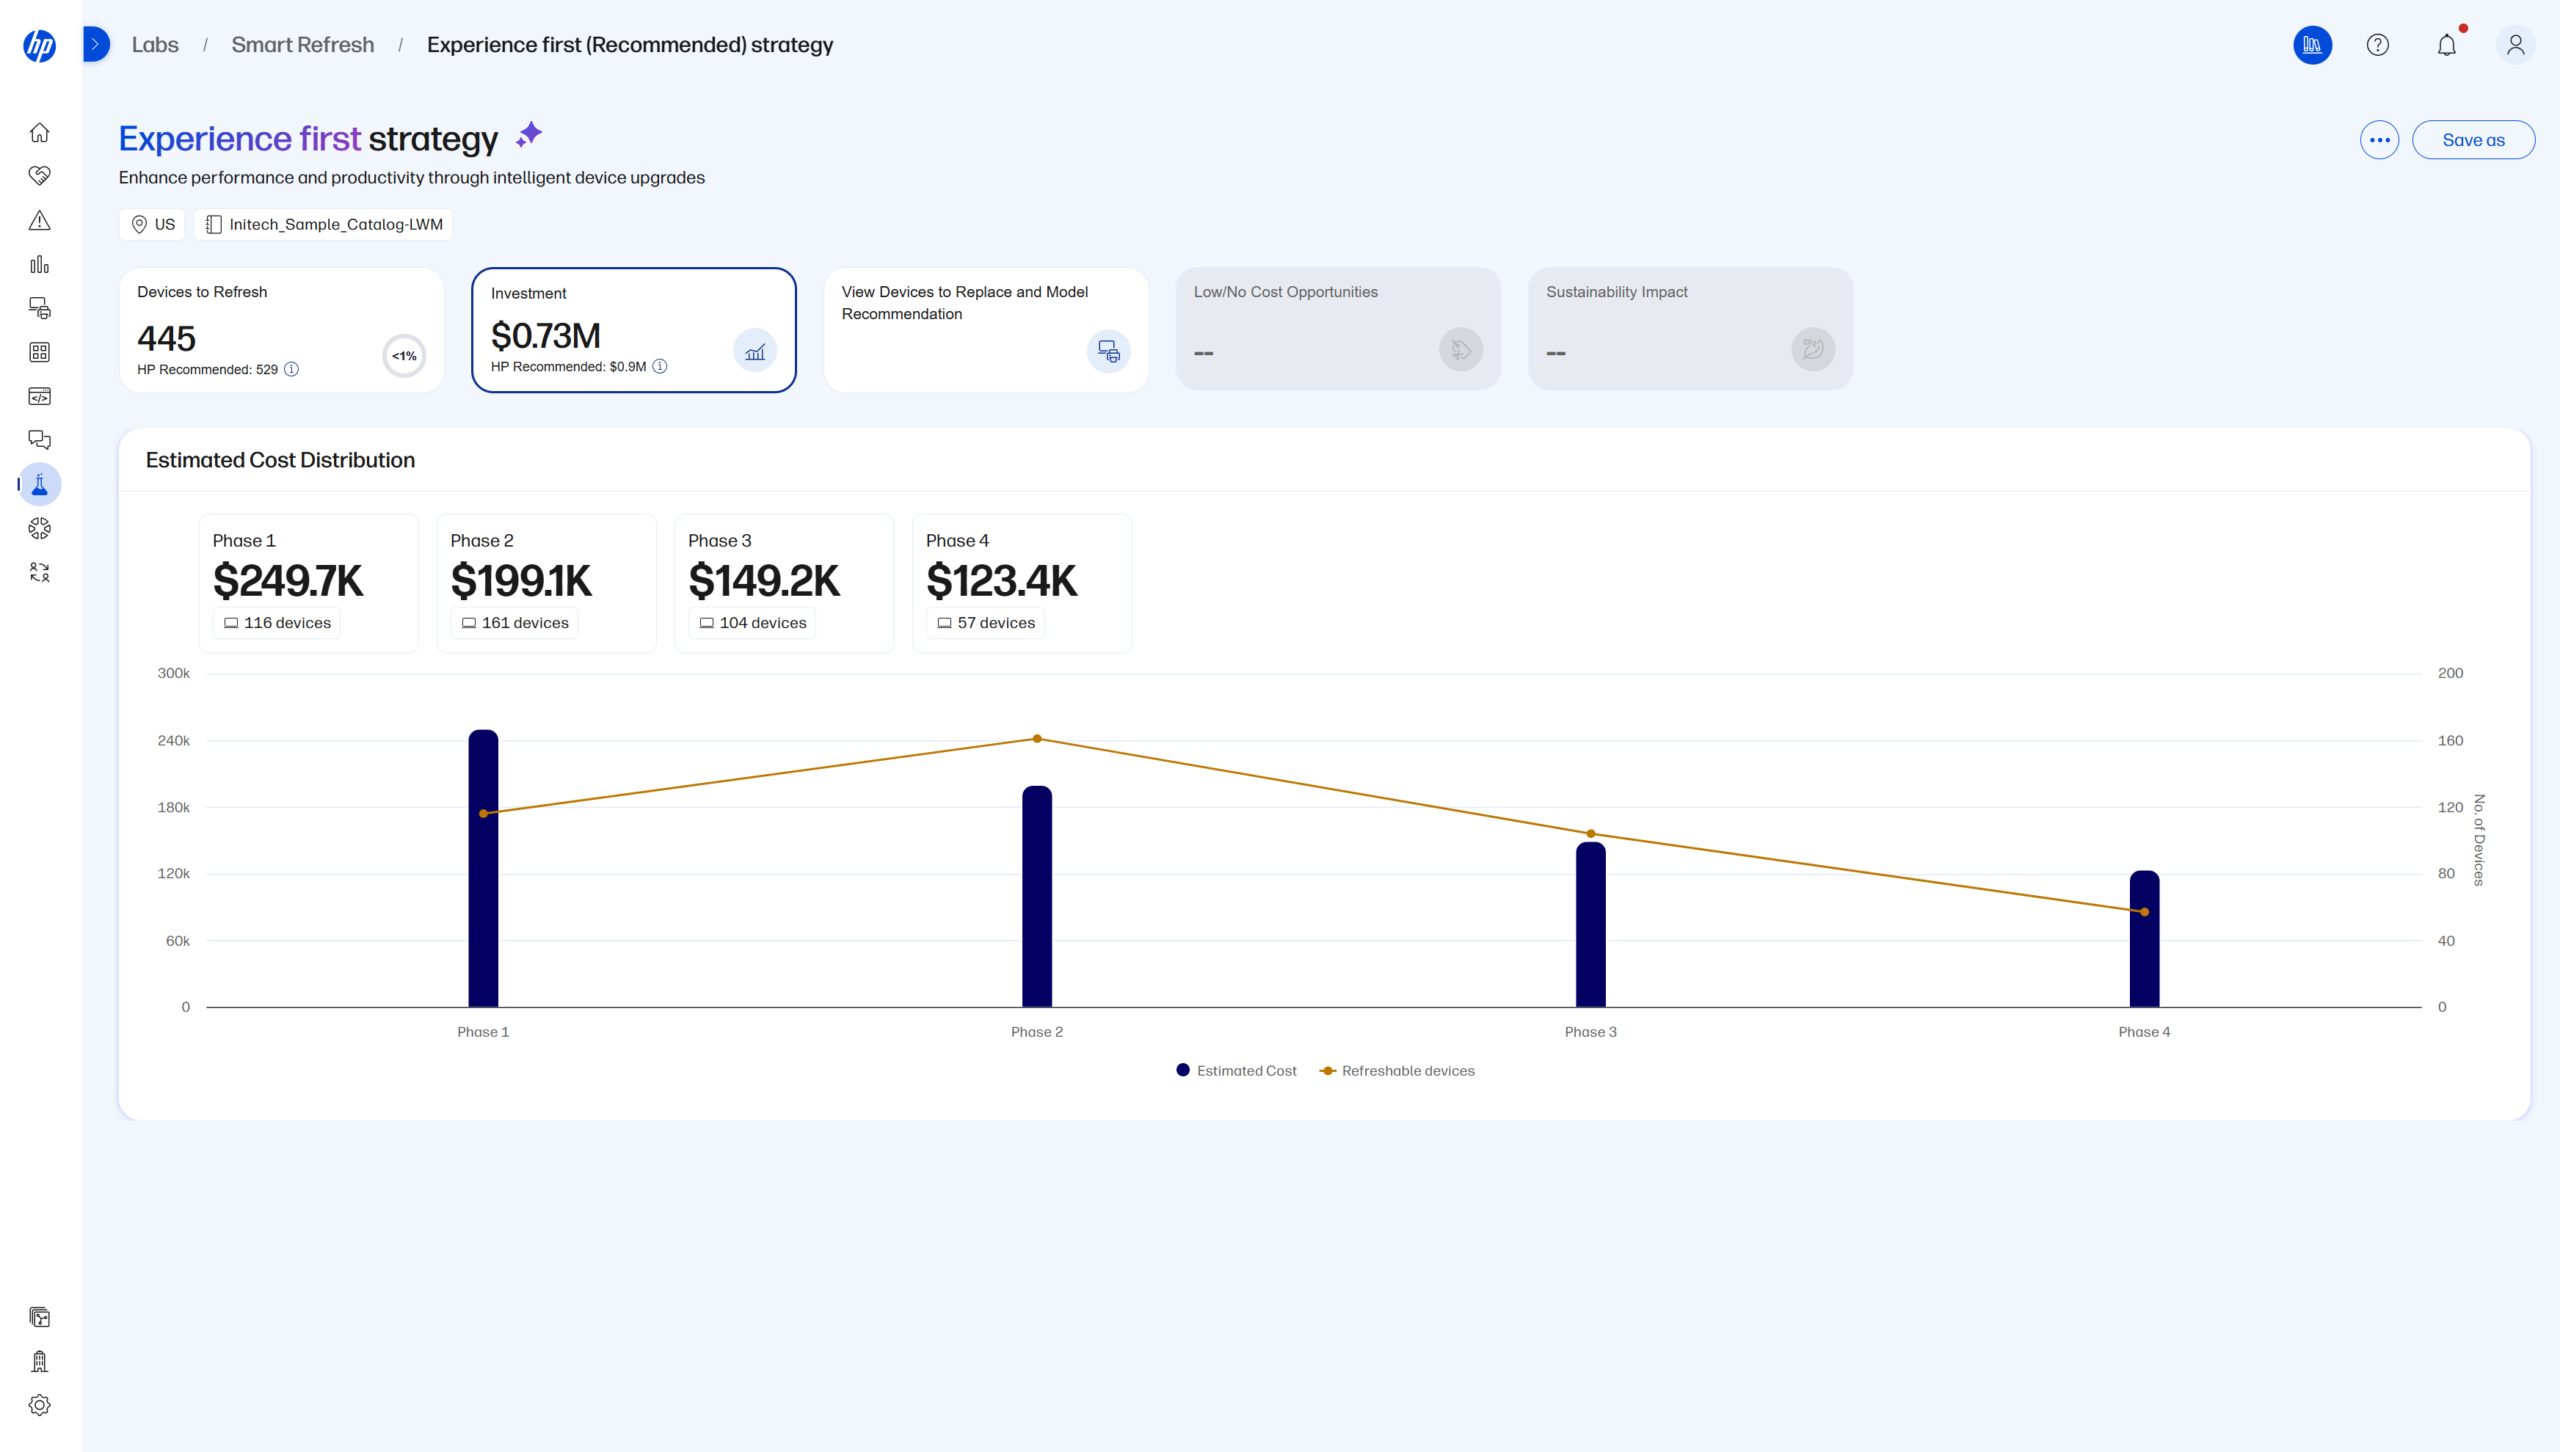Open the alerts triangle icon in sidebar
This screenshot has height=1452, width=2560.
coord(40,220)
